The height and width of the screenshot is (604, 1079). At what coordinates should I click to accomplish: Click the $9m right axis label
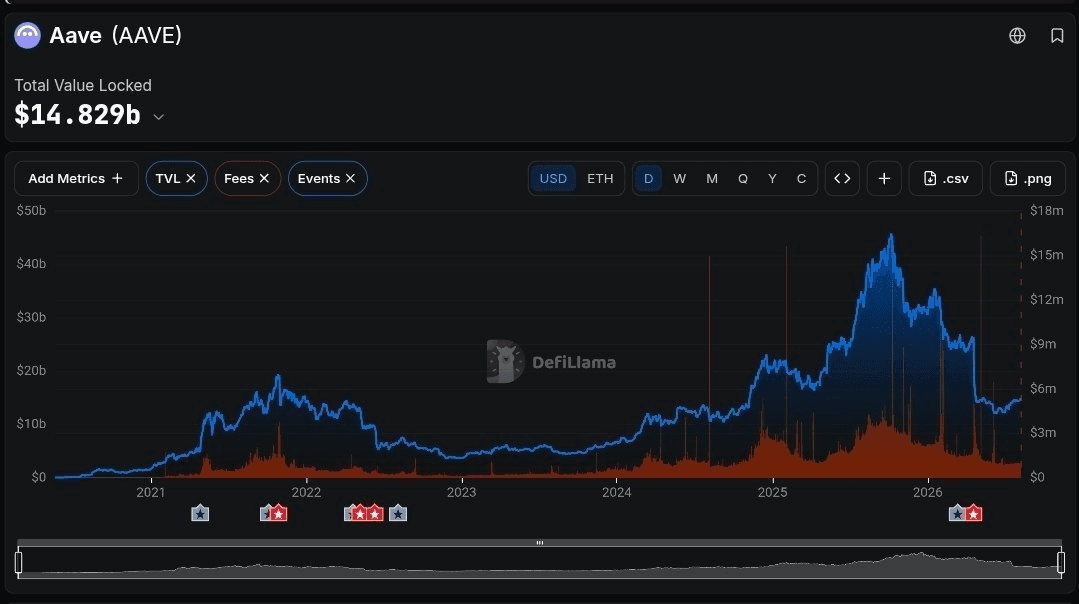click(x=1043, y=344)
